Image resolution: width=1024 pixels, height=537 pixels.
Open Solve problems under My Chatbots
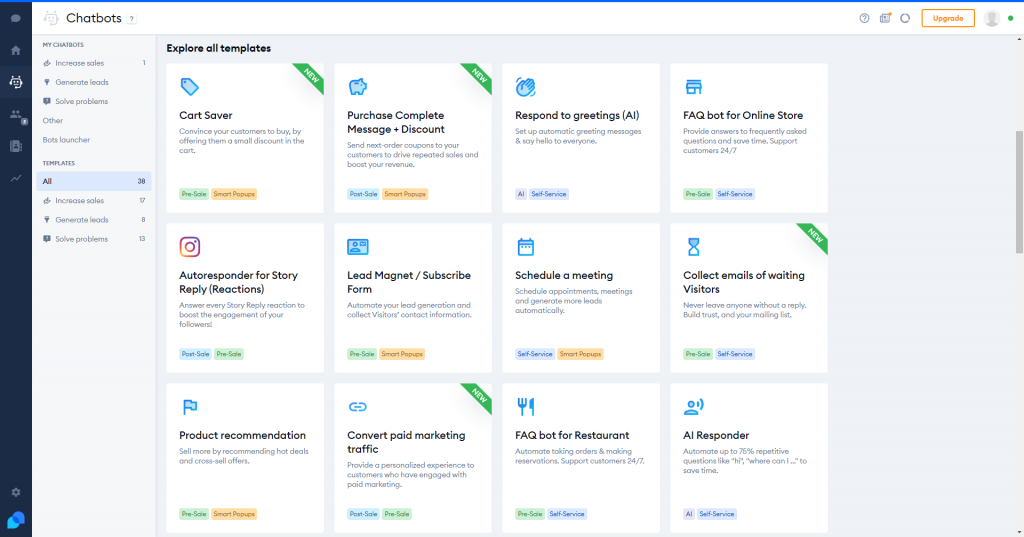pos(81,102)
